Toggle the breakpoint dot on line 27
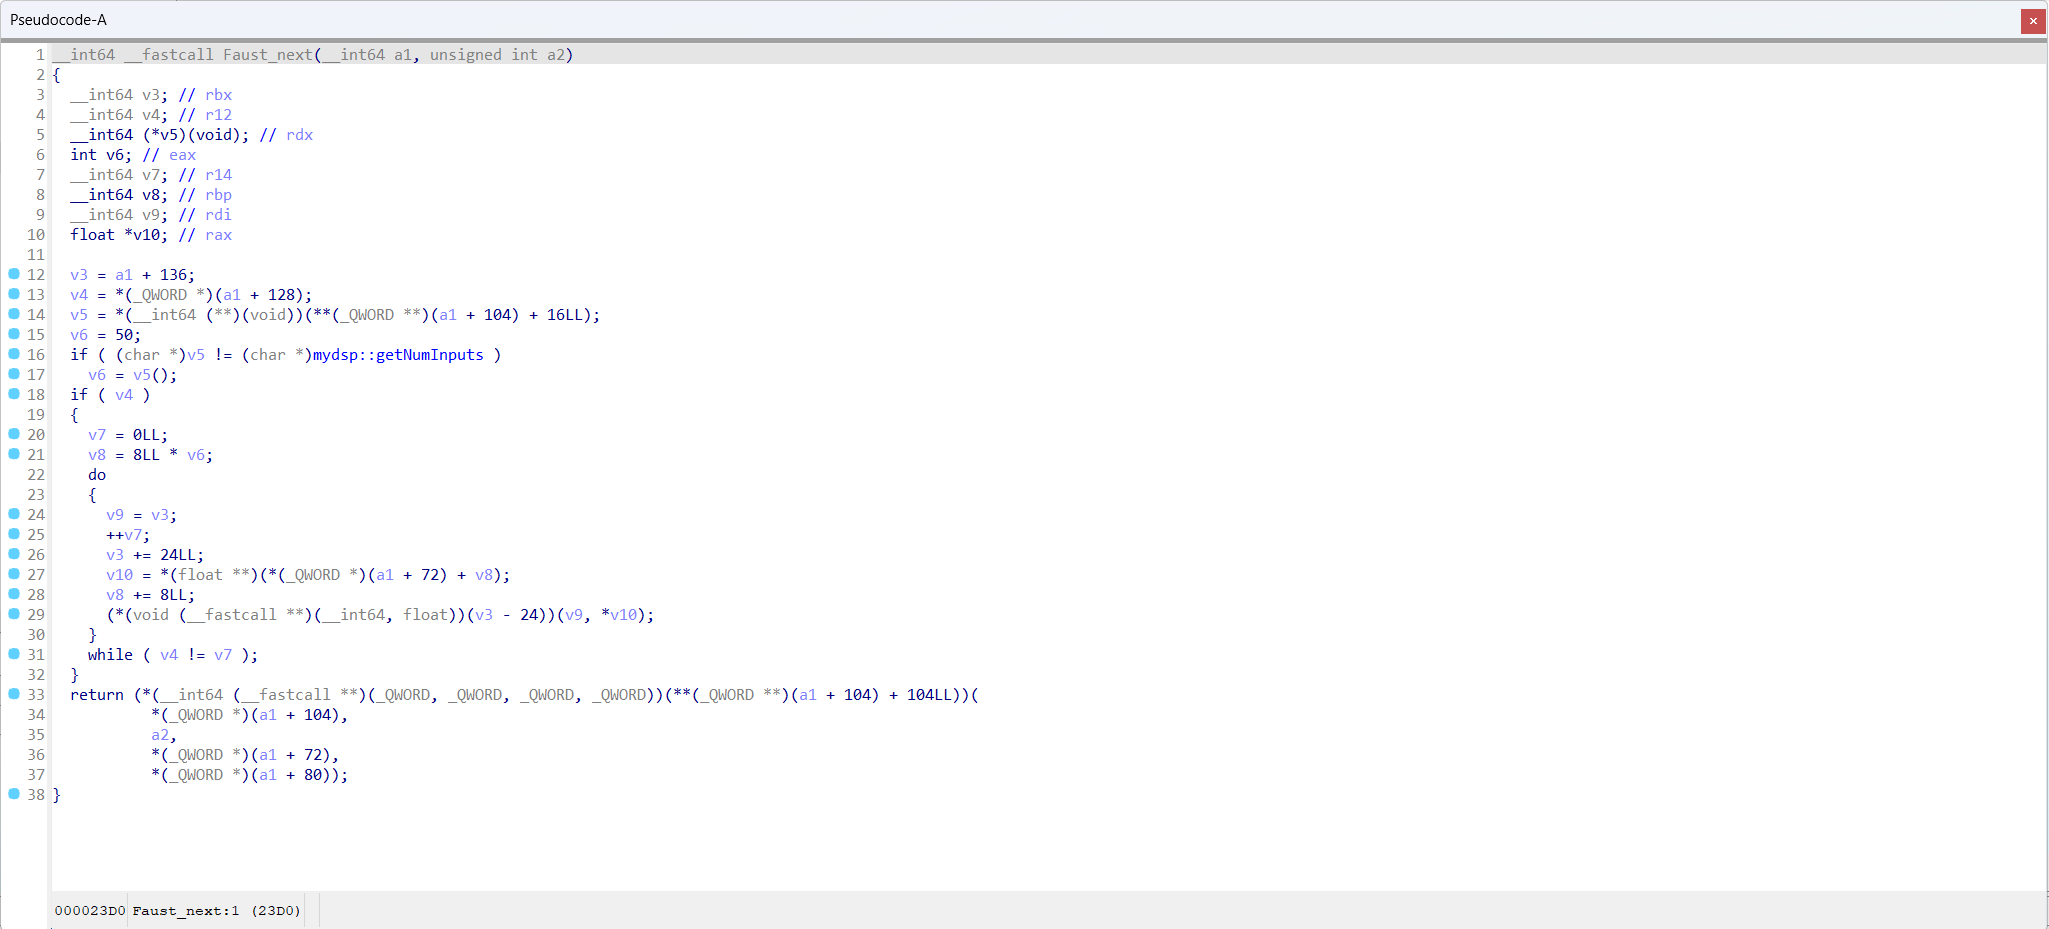Viewport: 2049px width, 929px height. click(x=14, y=574)
